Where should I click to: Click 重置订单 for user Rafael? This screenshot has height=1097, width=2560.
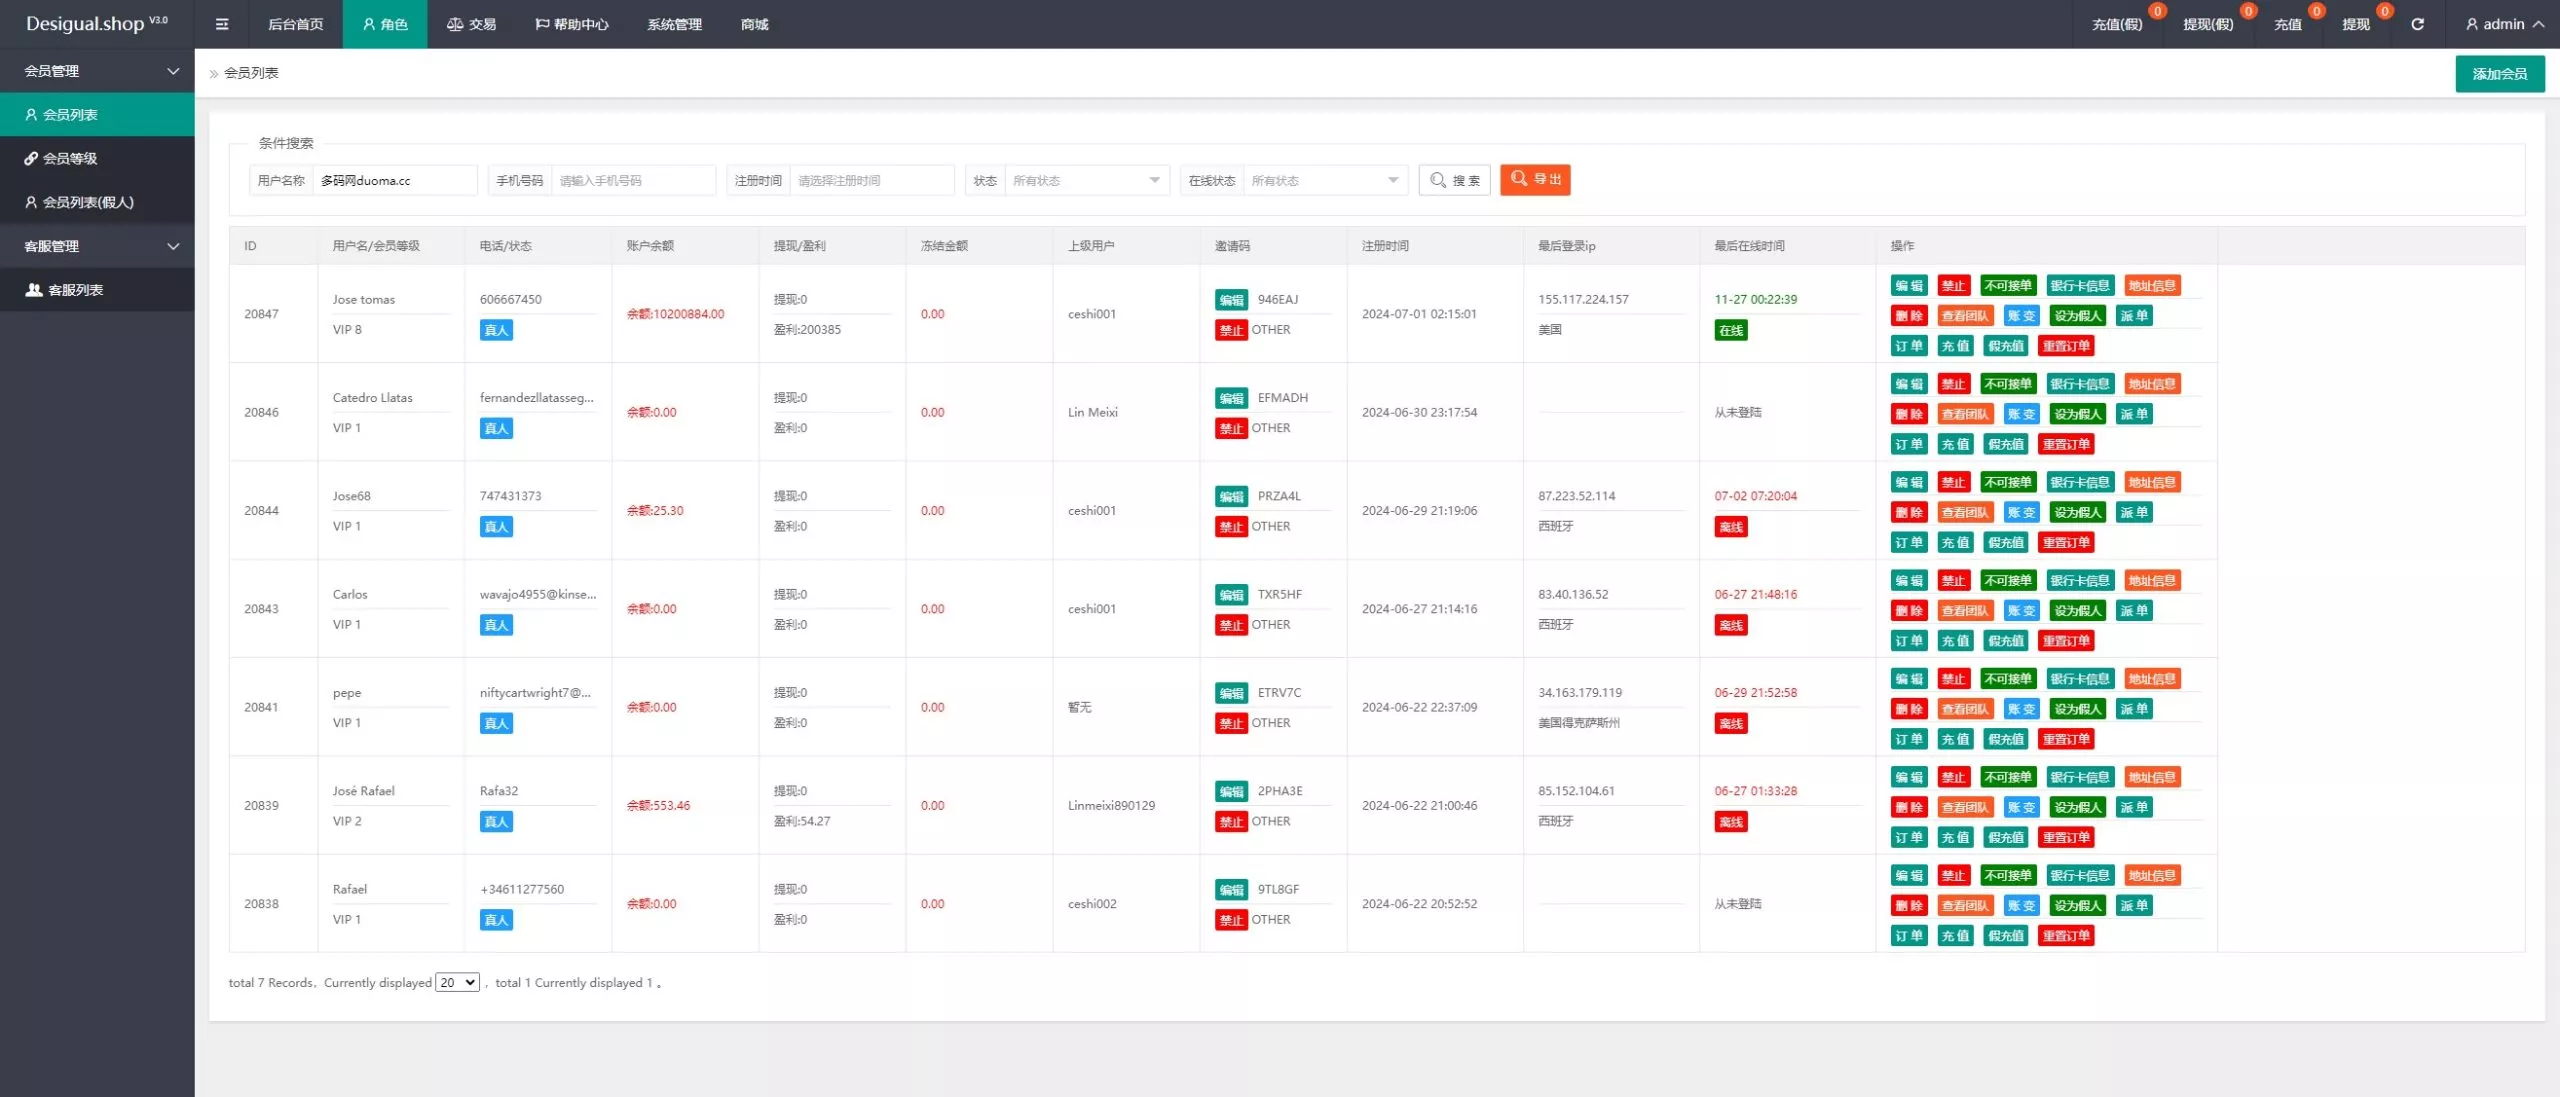point(2065,936)
